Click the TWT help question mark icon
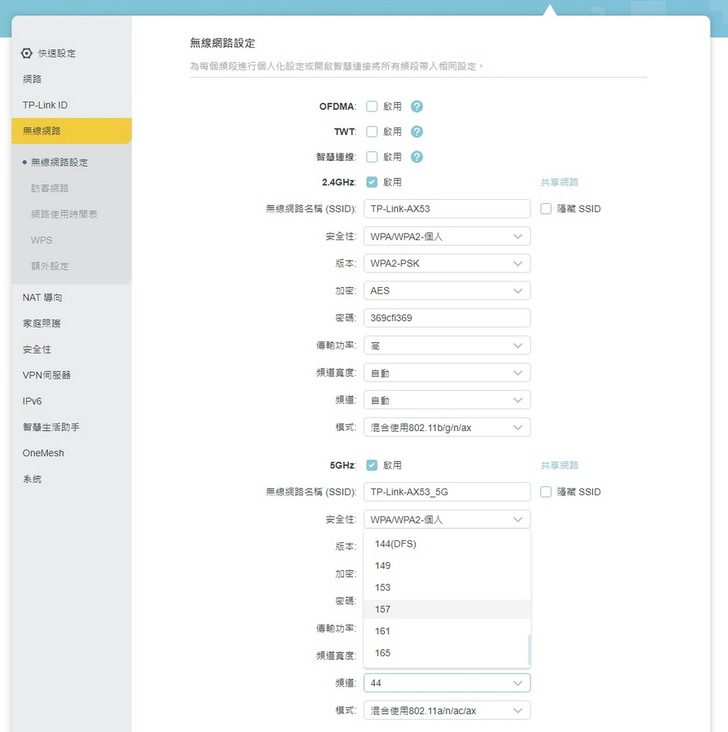 417,131
